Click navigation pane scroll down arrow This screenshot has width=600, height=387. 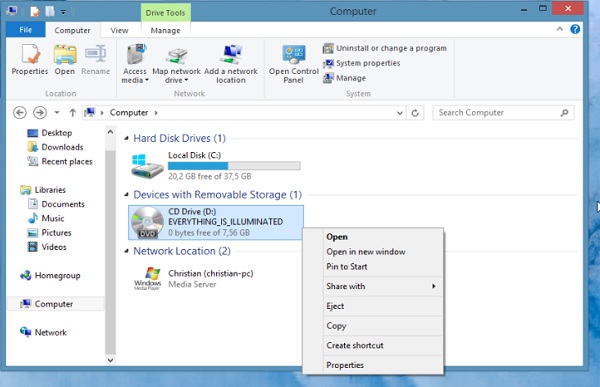(110, 360)
